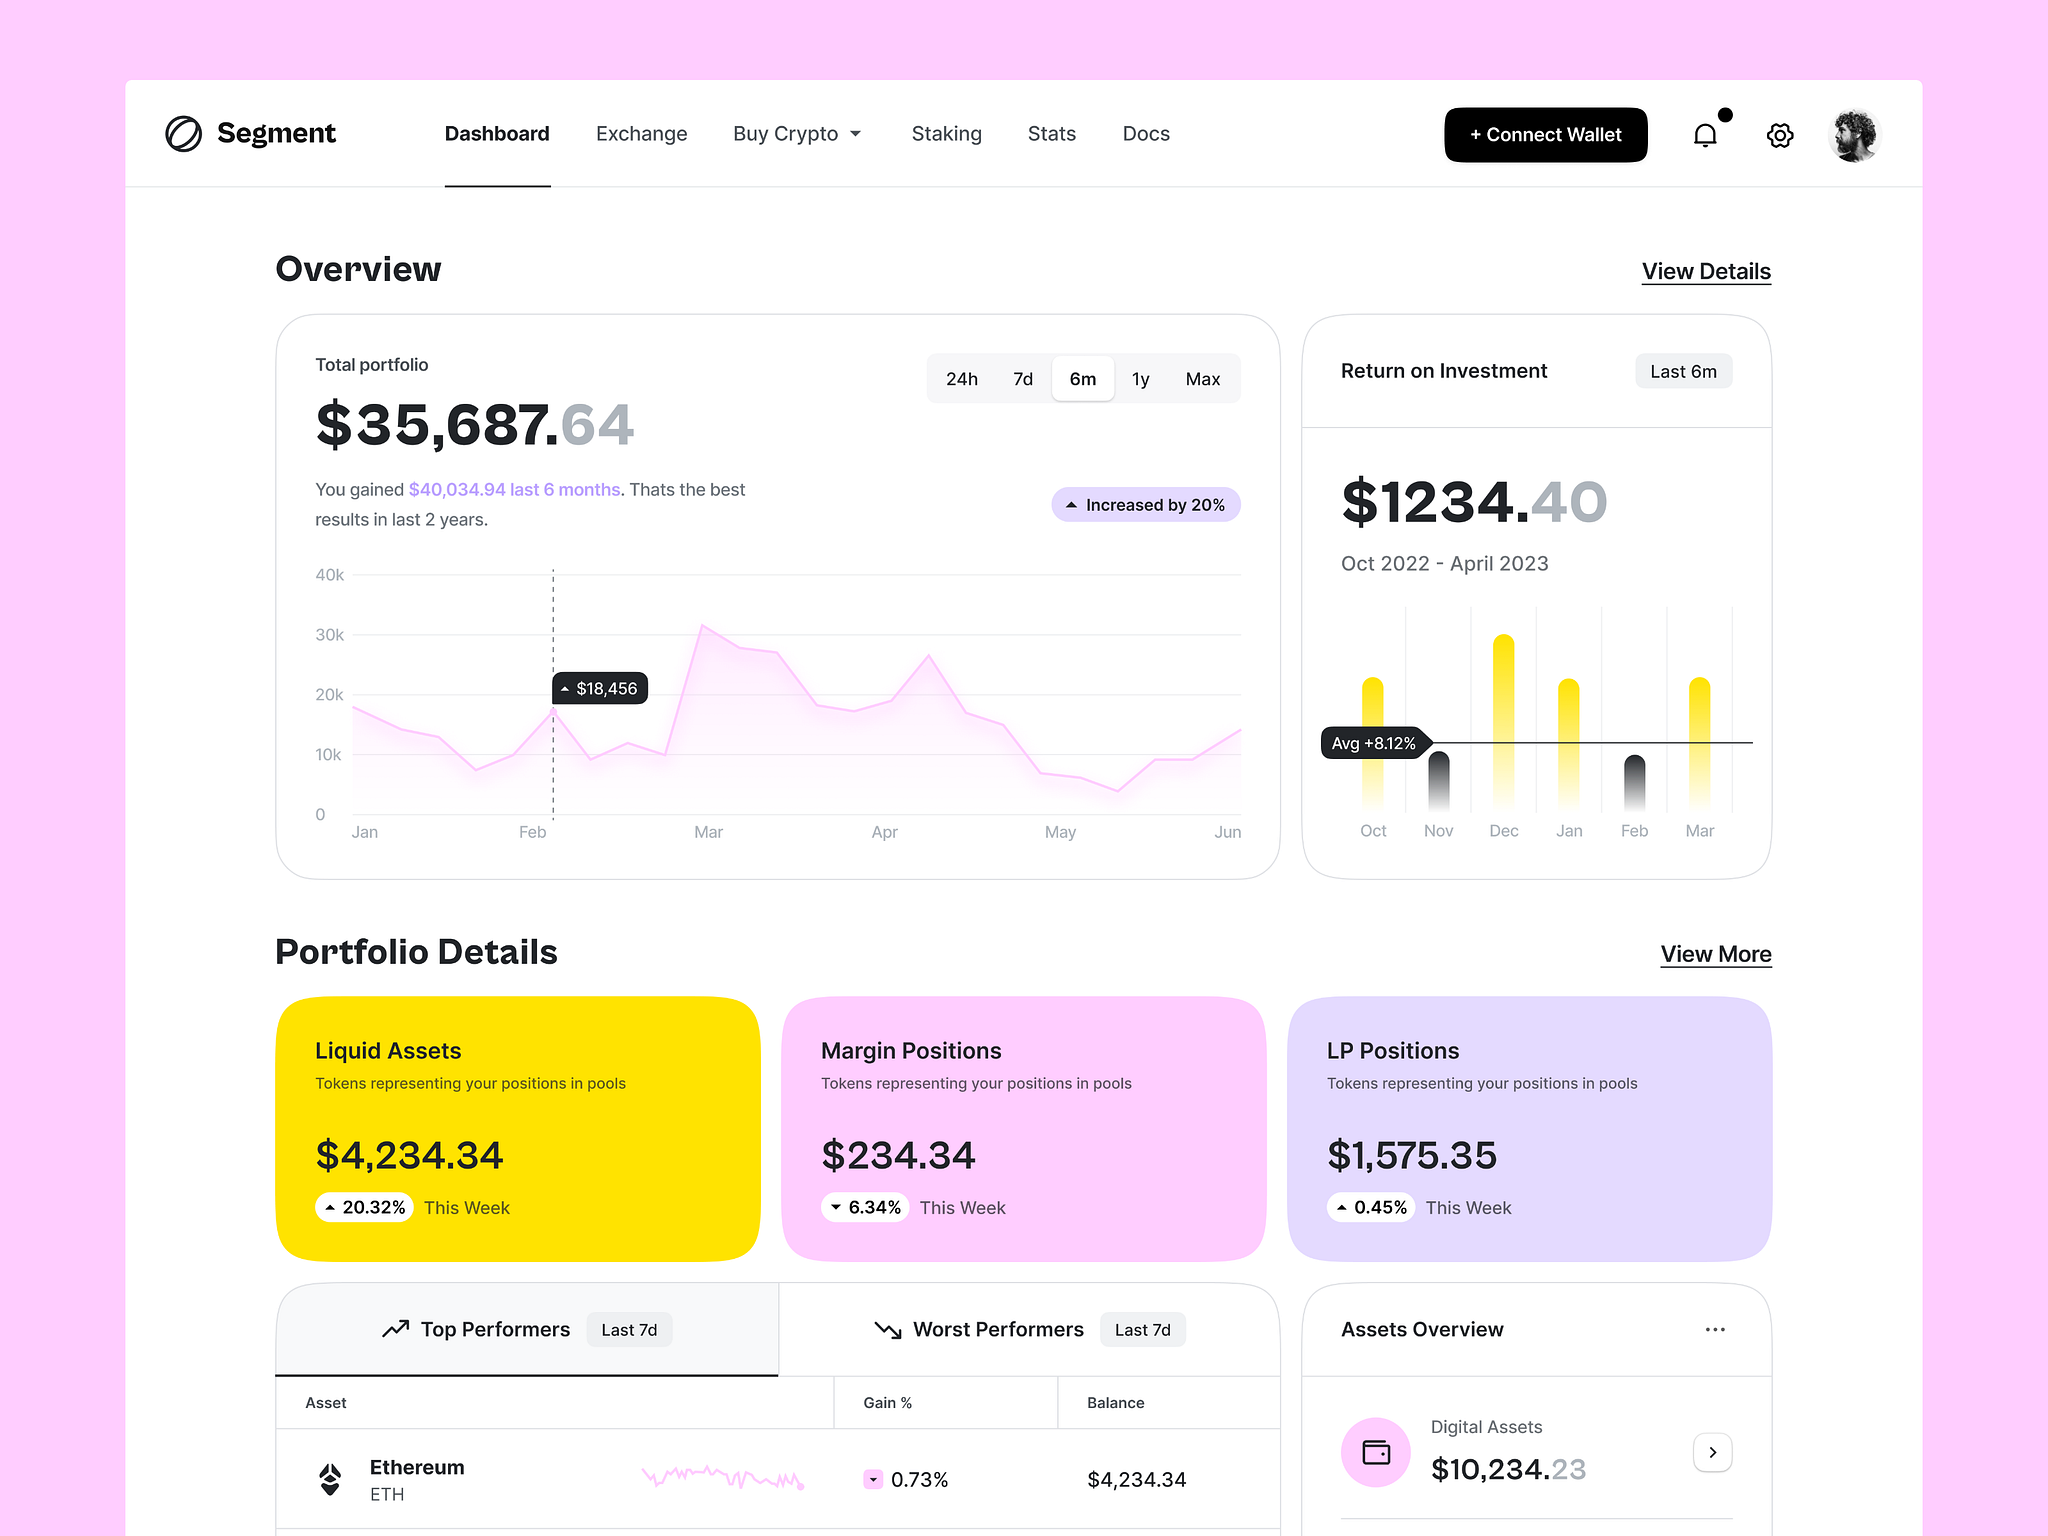The width and height of the screenshot is (2048, 1536).
Task: Click Top Performers trending up icon
Action: 393,1329
